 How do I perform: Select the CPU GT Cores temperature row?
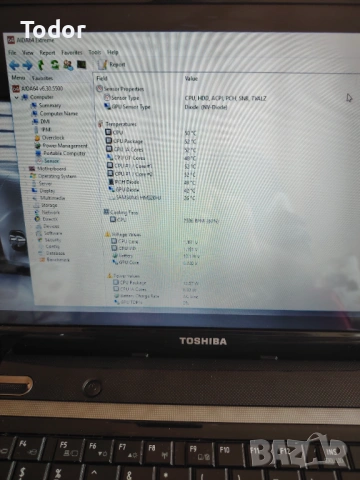[x=126, y=157]
